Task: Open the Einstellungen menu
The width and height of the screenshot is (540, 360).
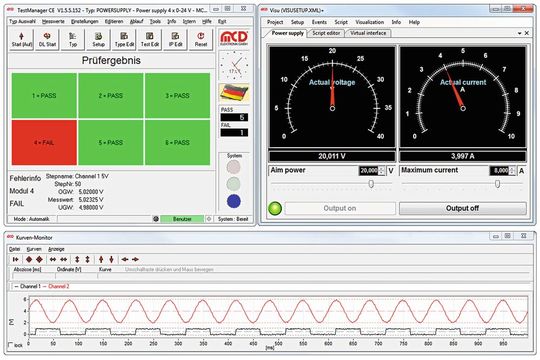Action: (85, 21)
